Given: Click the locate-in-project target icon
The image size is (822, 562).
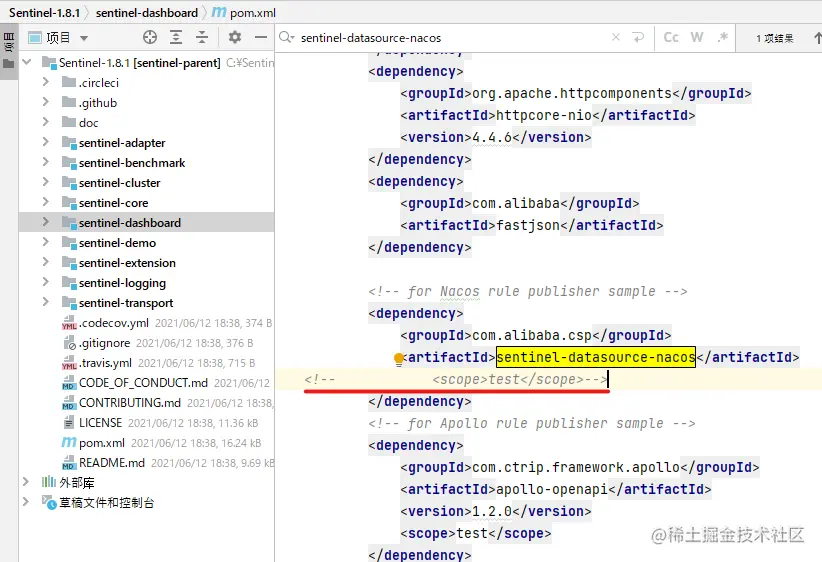Looking at the screenshot, I should (150, 37).
